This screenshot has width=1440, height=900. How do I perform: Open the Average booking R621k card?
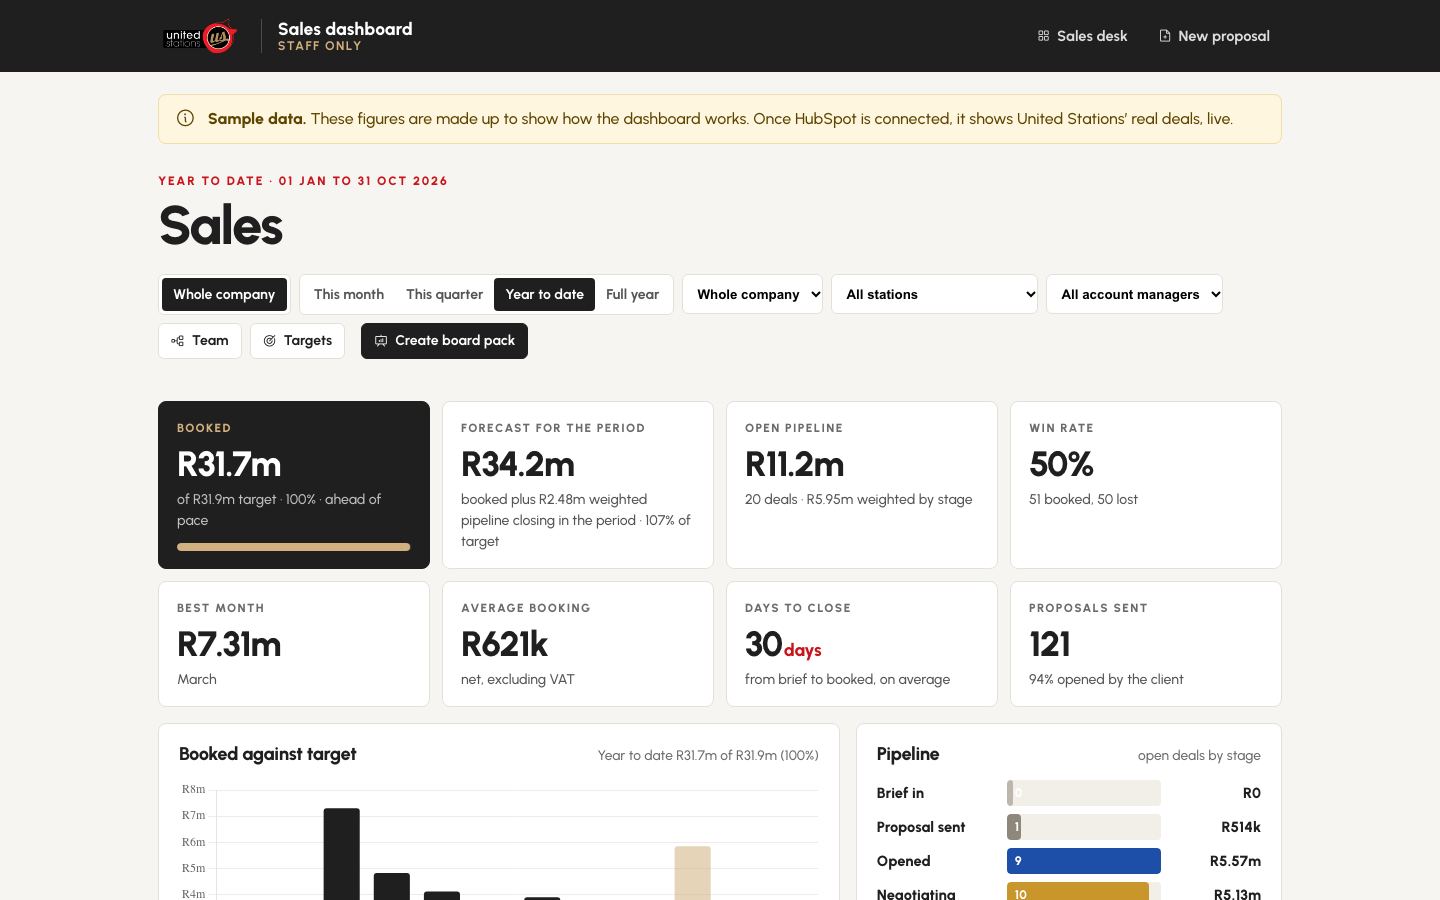pyautogui.click(x=578, y=644)
